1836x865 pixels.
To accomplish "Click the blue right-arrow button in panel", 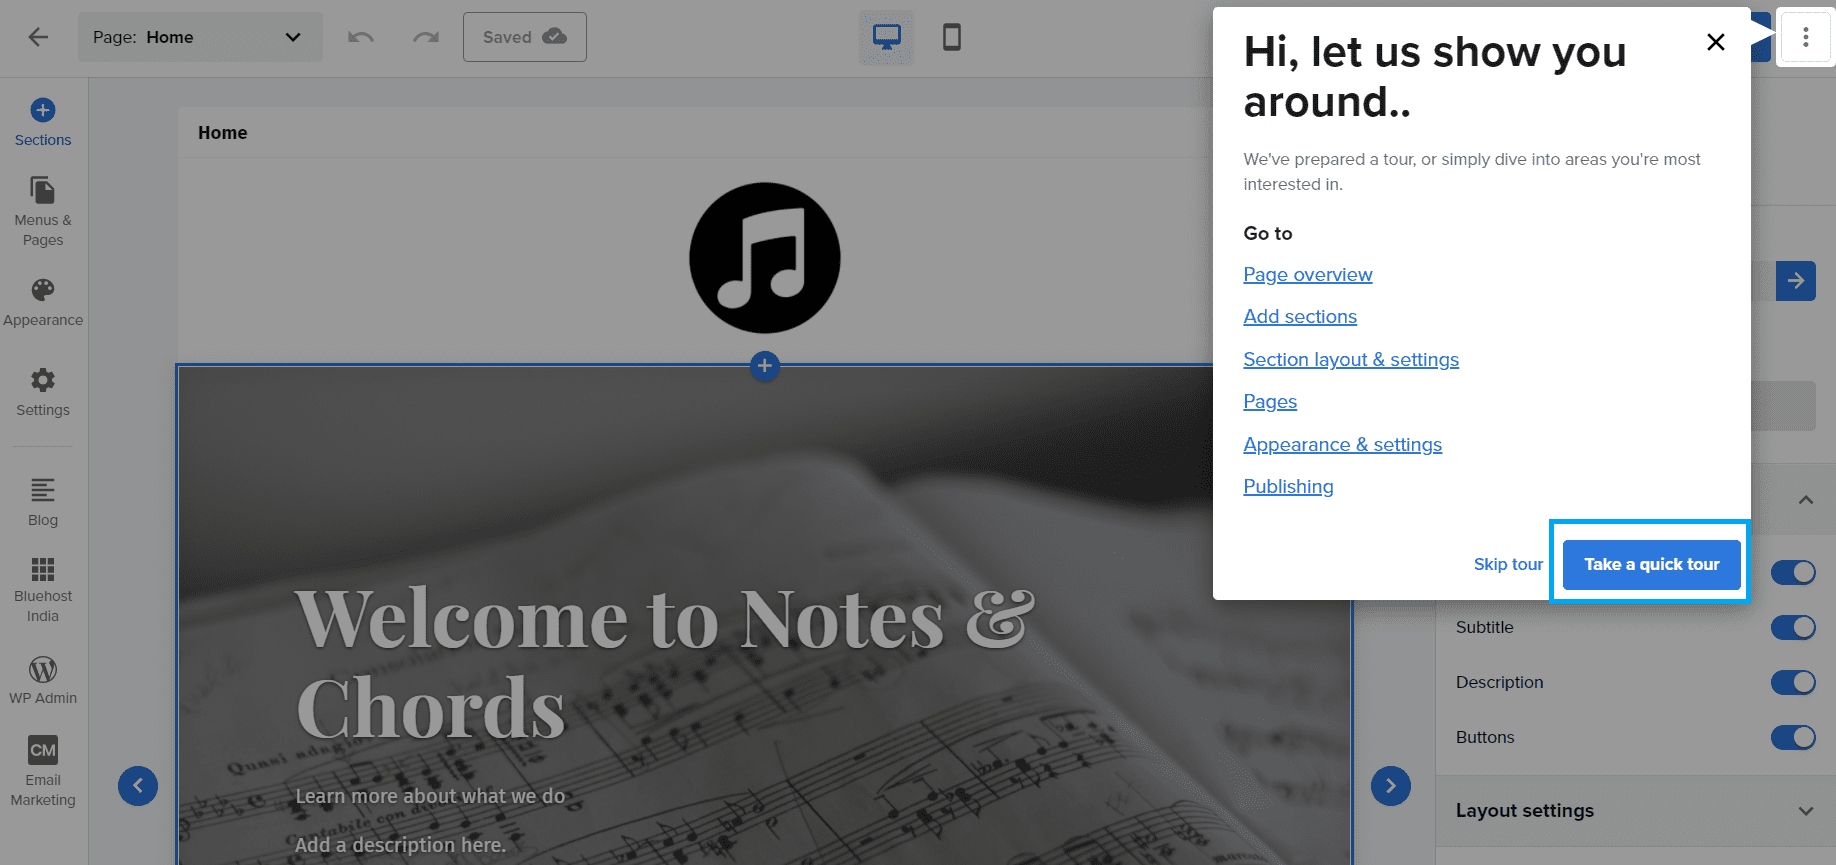I will coord(1796,281).
